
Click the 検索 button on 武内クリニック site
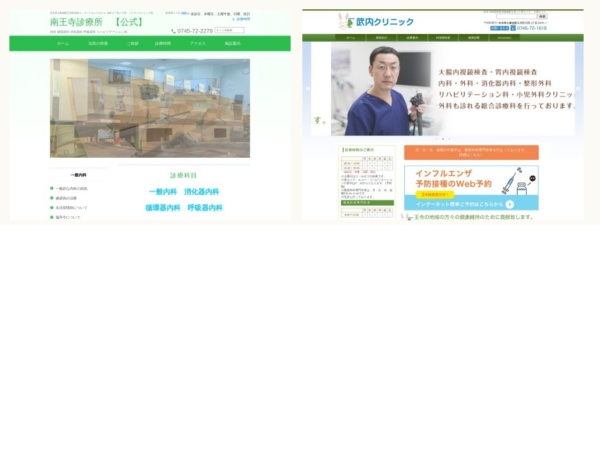pos(543,16)
